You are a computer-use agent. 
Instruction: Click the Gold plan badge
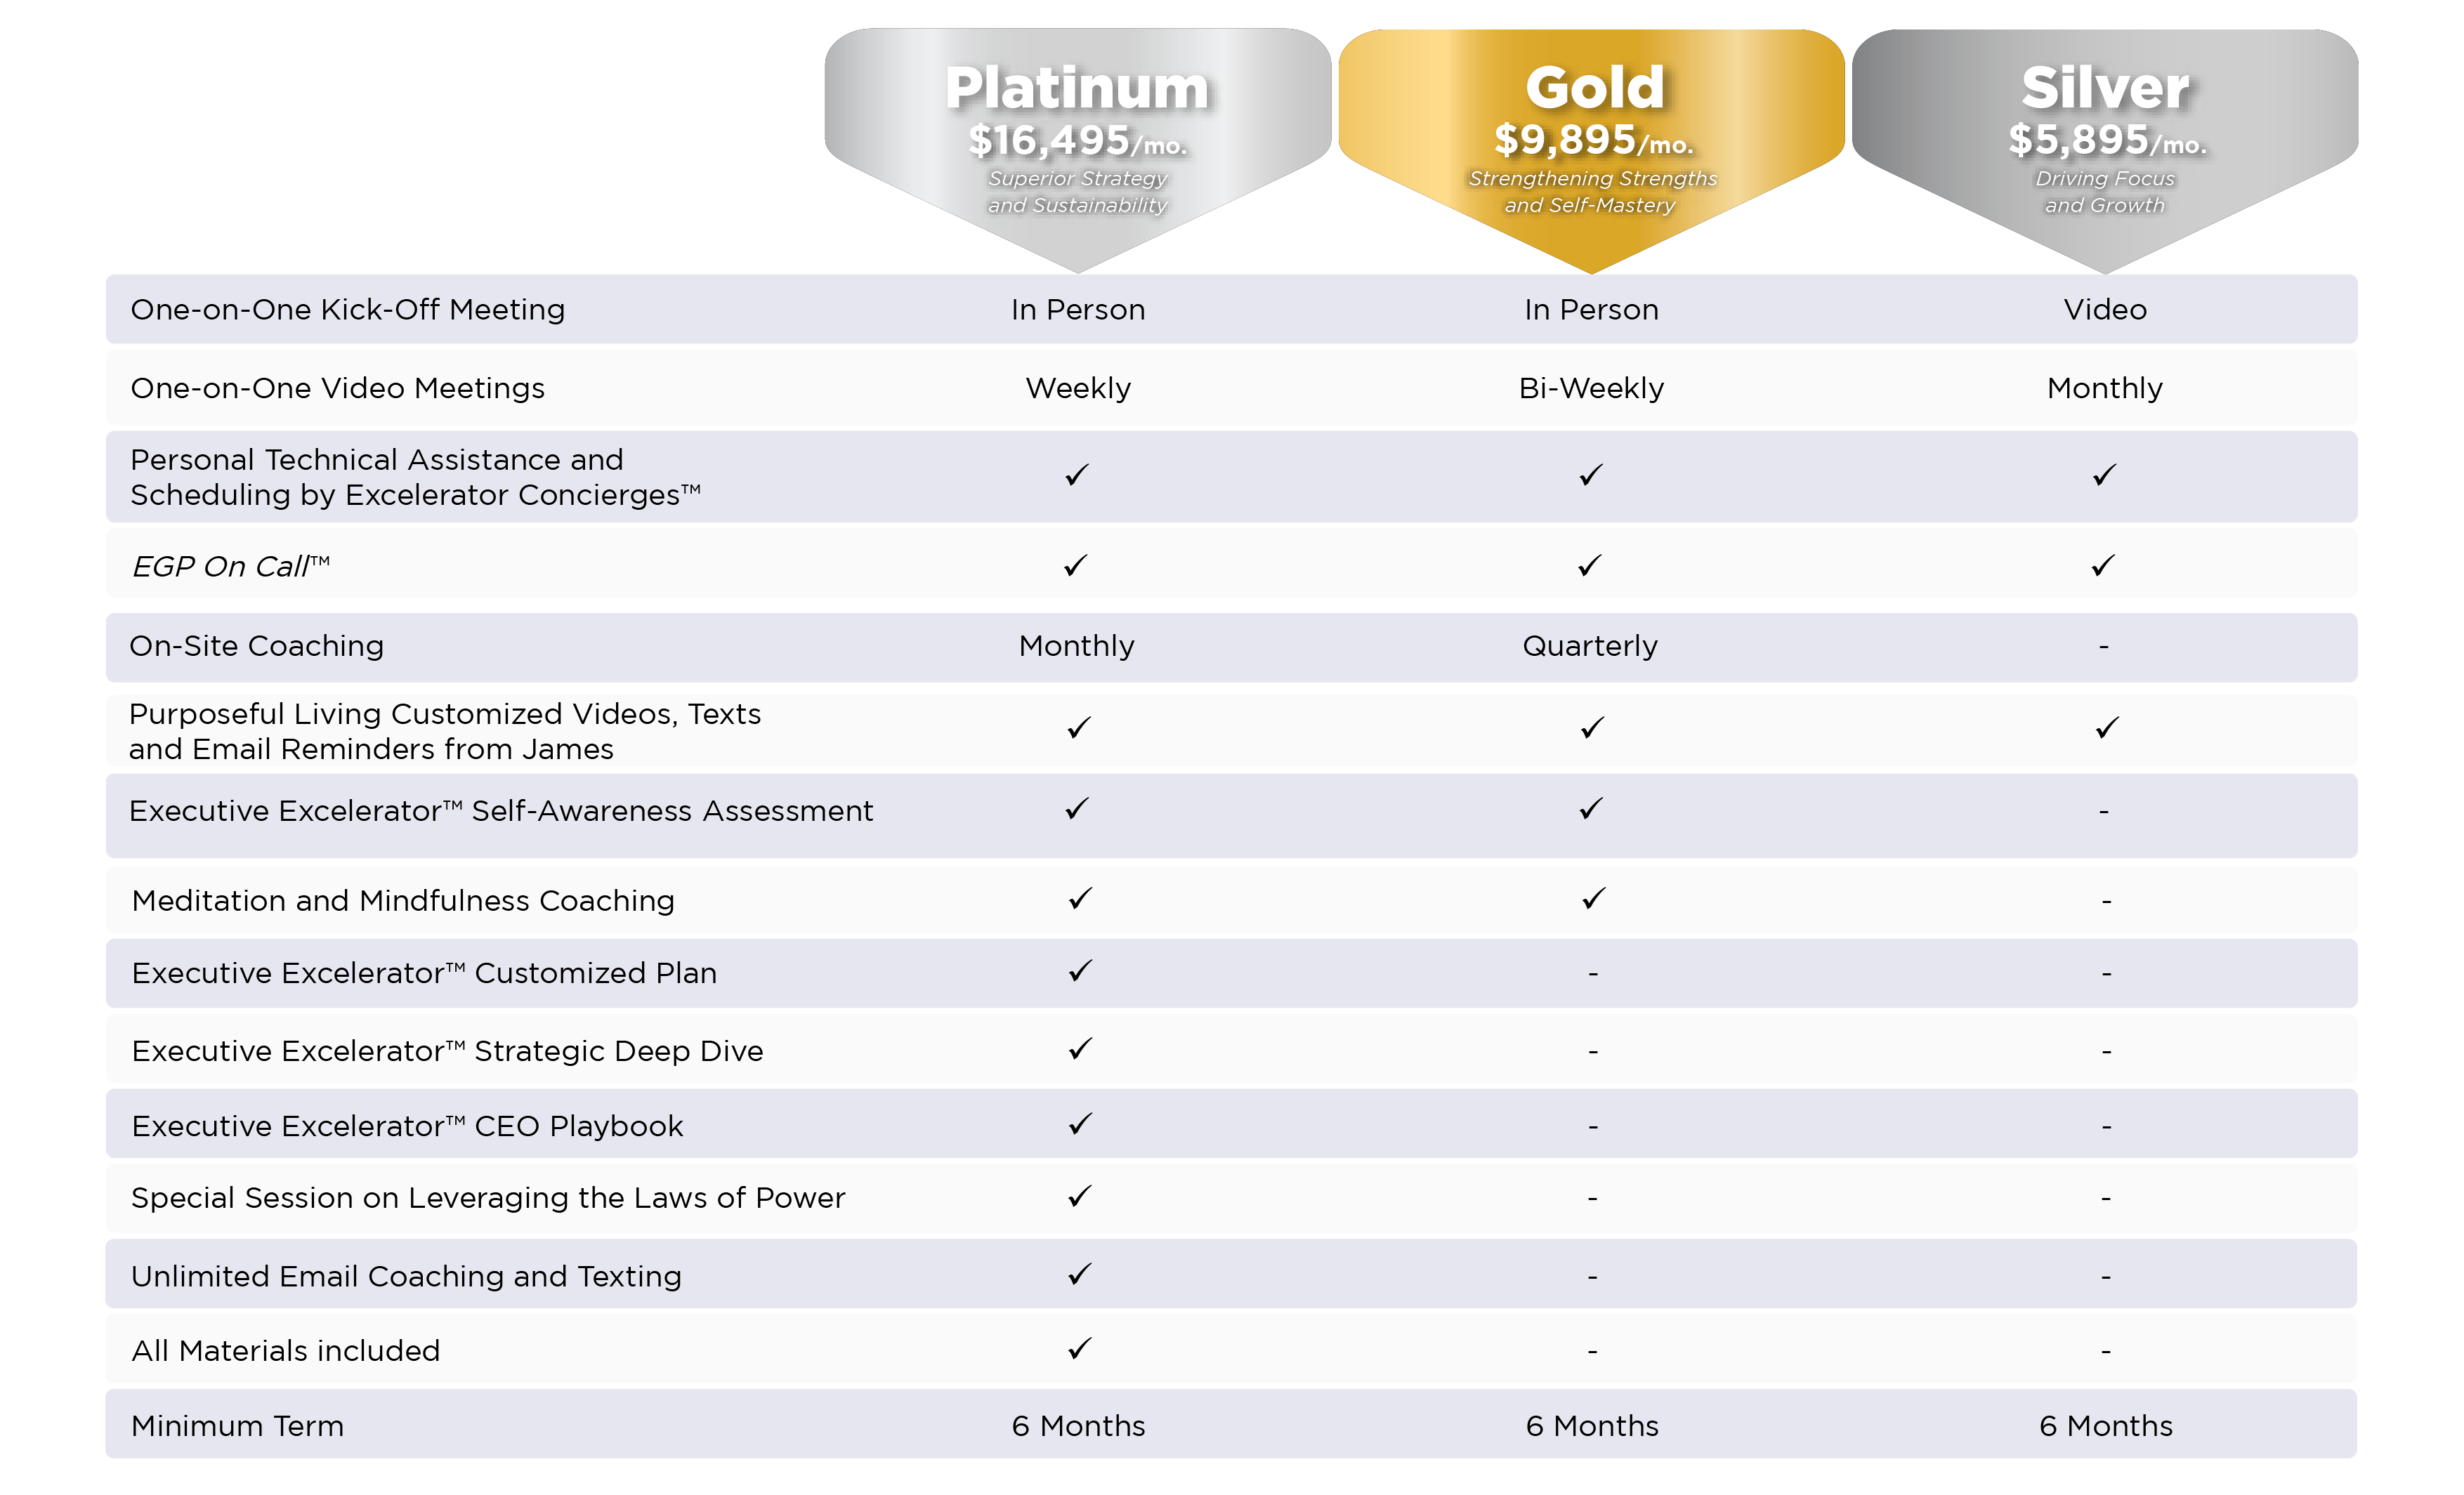pos(1592,150)
